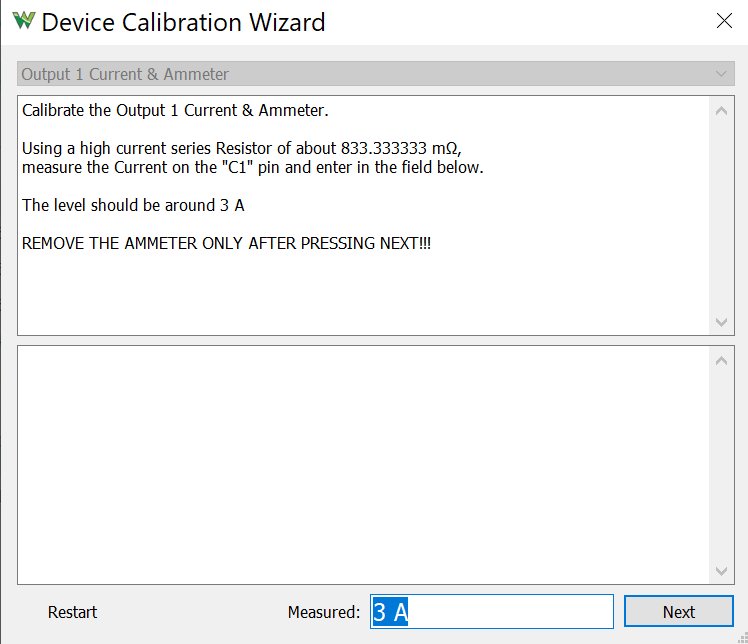This screenshot has height=644, width=748.
Task: Click the Next button
Action: [678, 612]
